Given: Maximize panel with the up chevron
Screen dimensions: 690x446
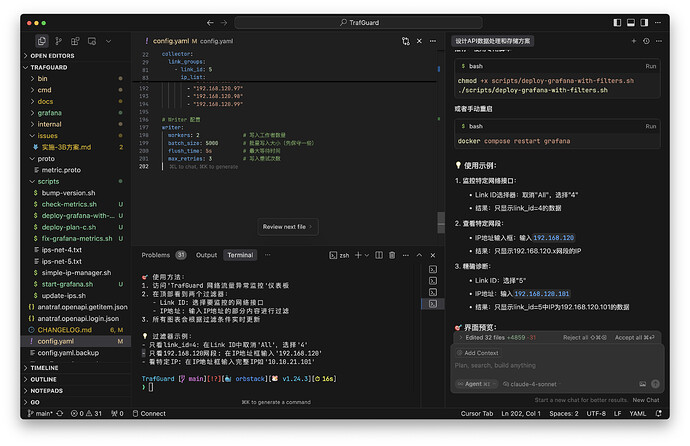Looking at the screenshot, I should [x=419, y=255].
